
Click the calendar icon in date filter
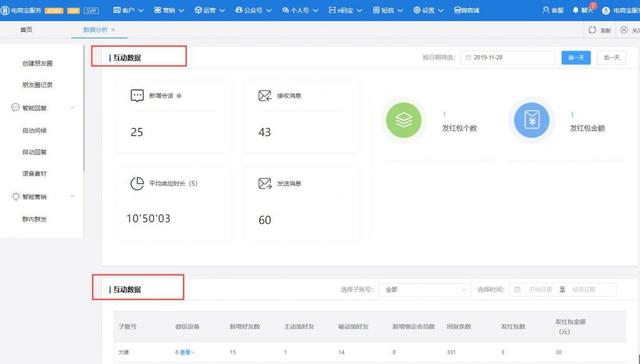[x=468, y=58]
